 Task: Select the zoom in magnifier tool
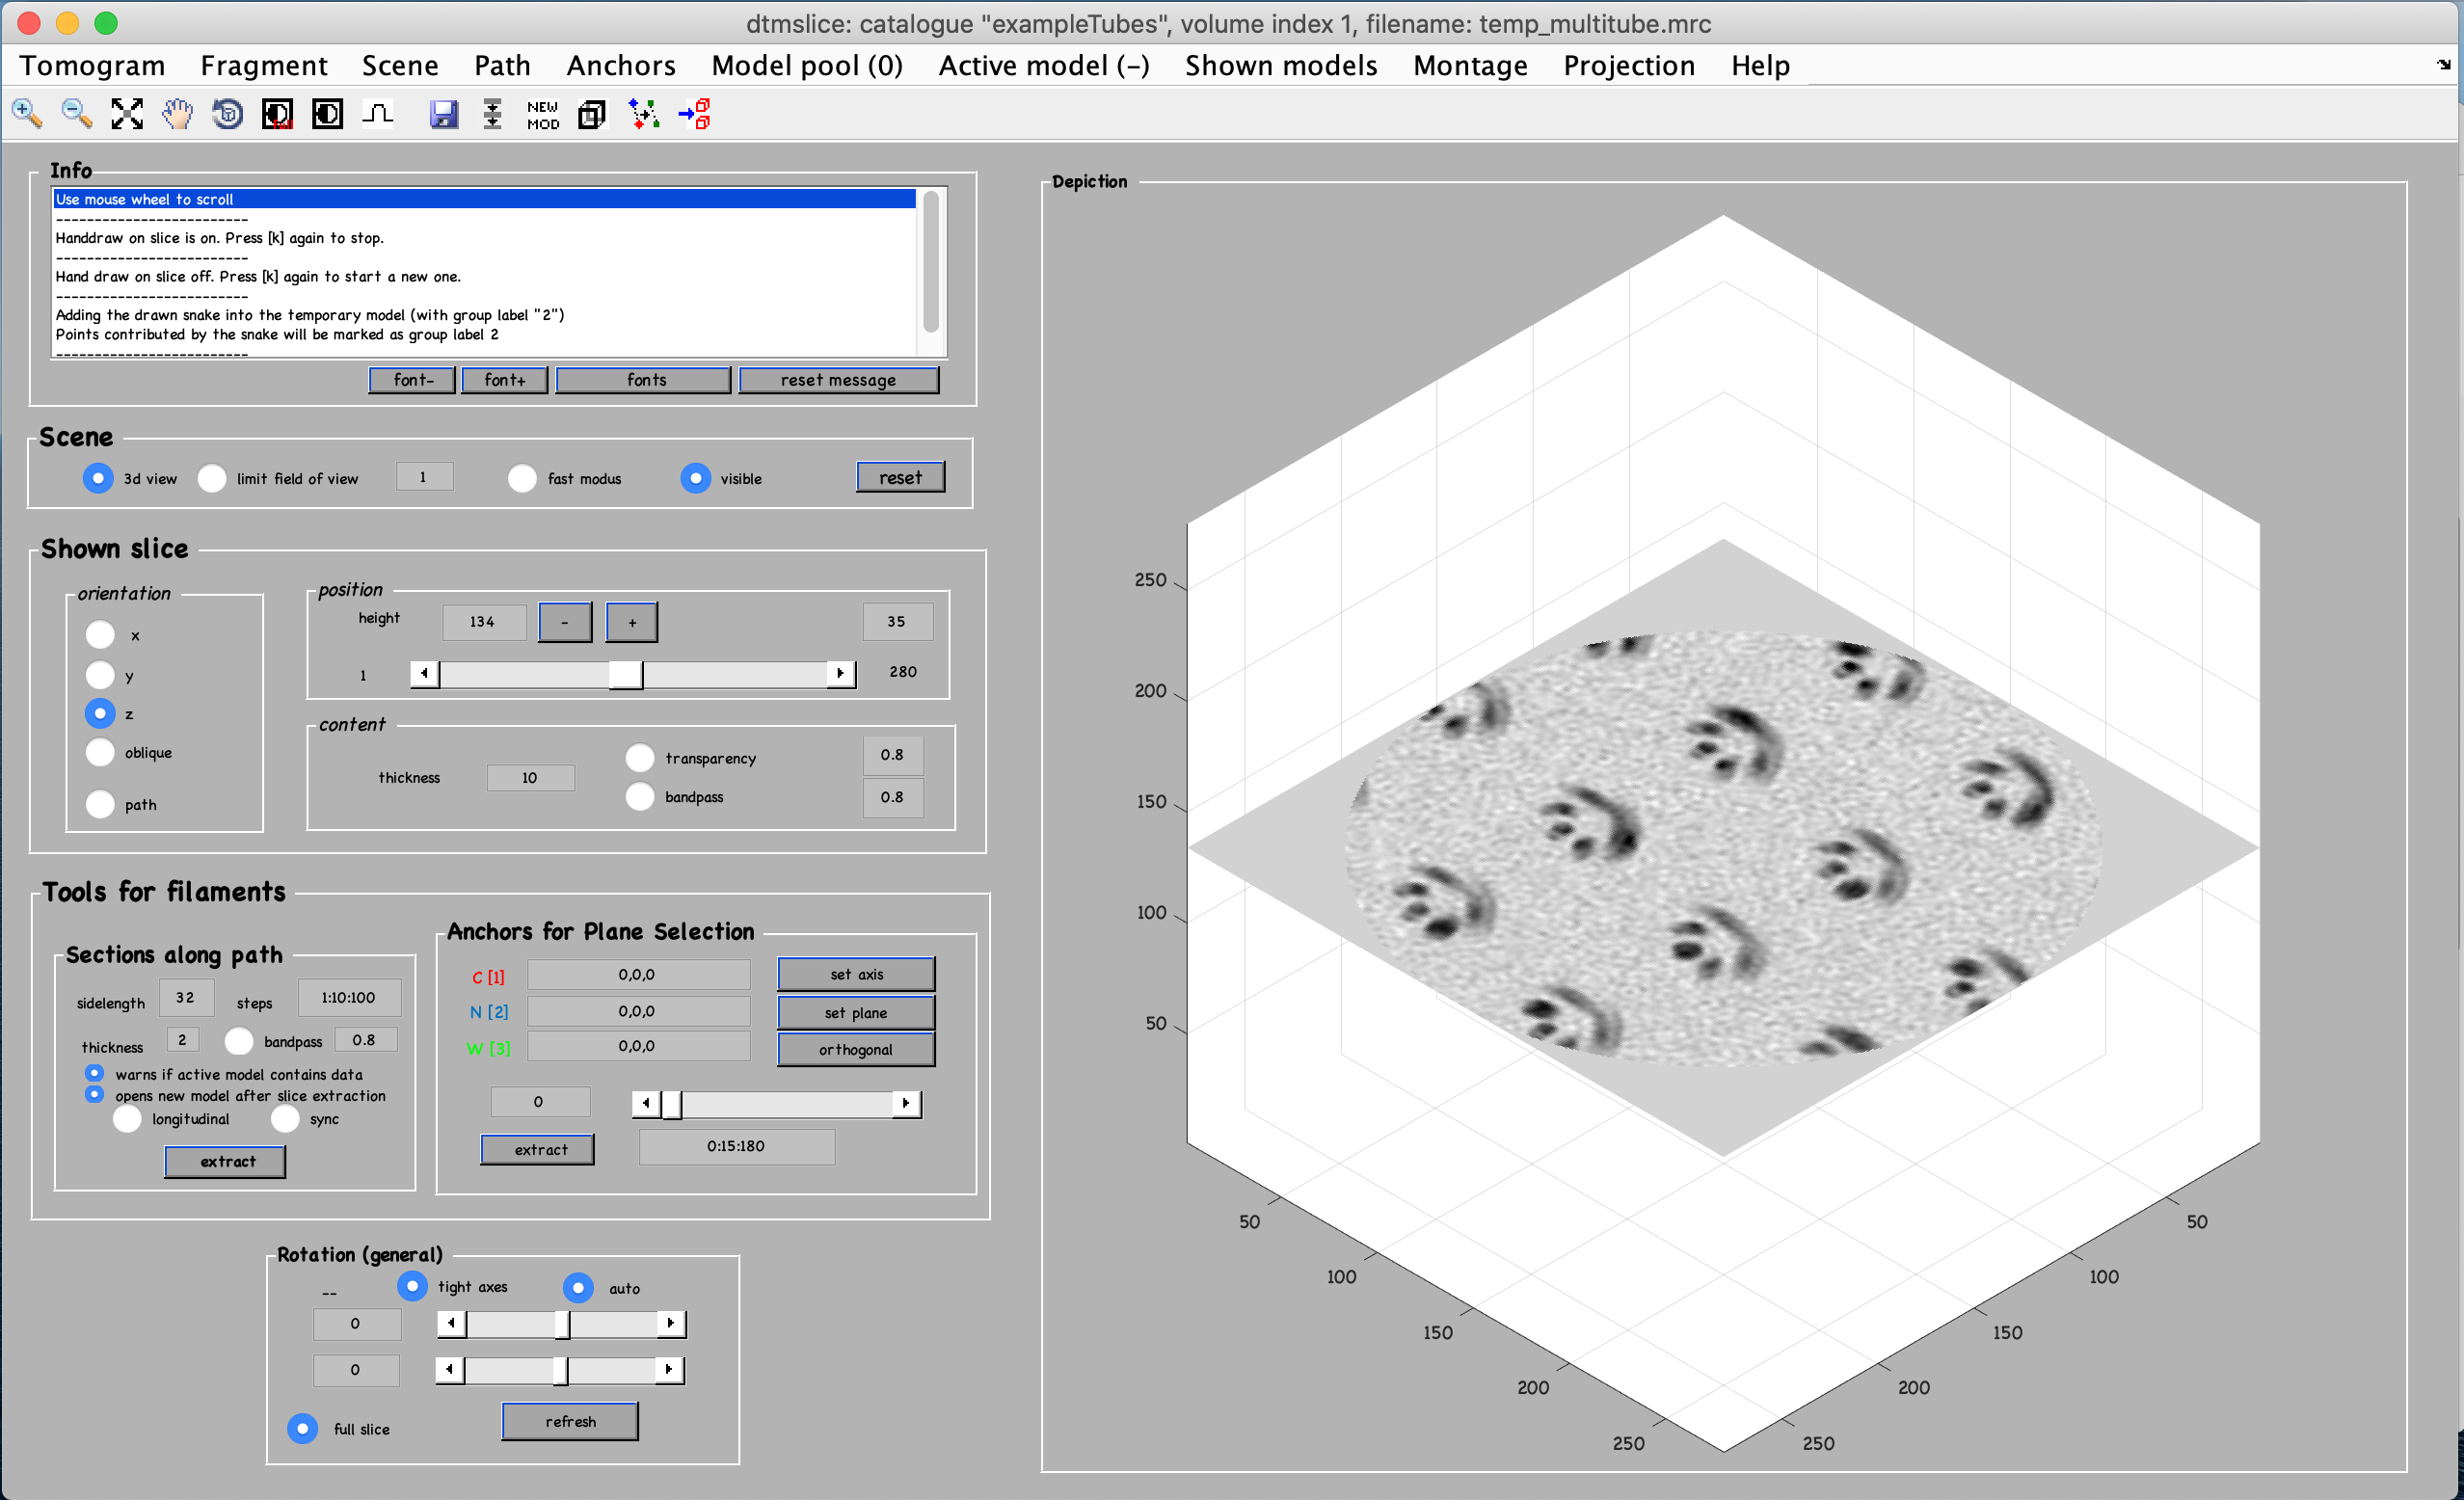pos(27,114)
